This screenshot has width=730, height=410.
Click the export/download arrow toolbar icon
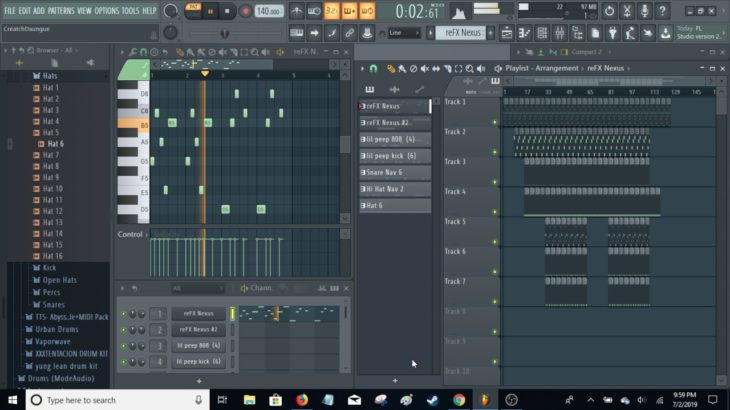point(666,33)
